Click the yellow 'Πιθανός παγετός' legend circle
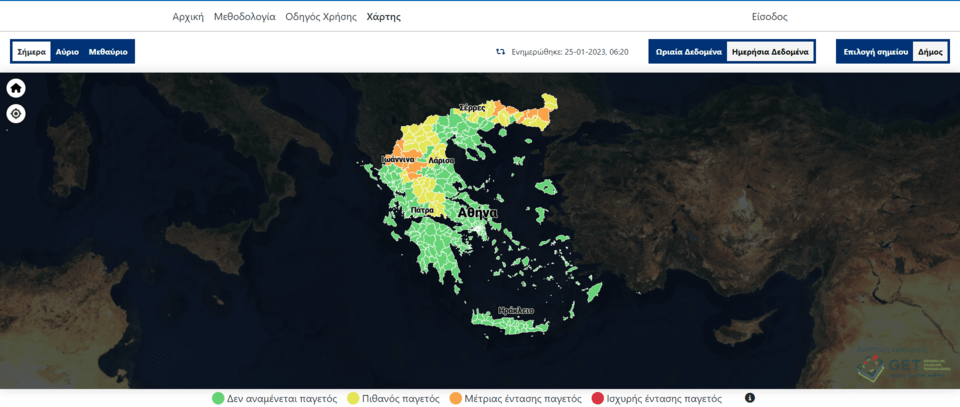The image size is (960, 407). [353, 398]
